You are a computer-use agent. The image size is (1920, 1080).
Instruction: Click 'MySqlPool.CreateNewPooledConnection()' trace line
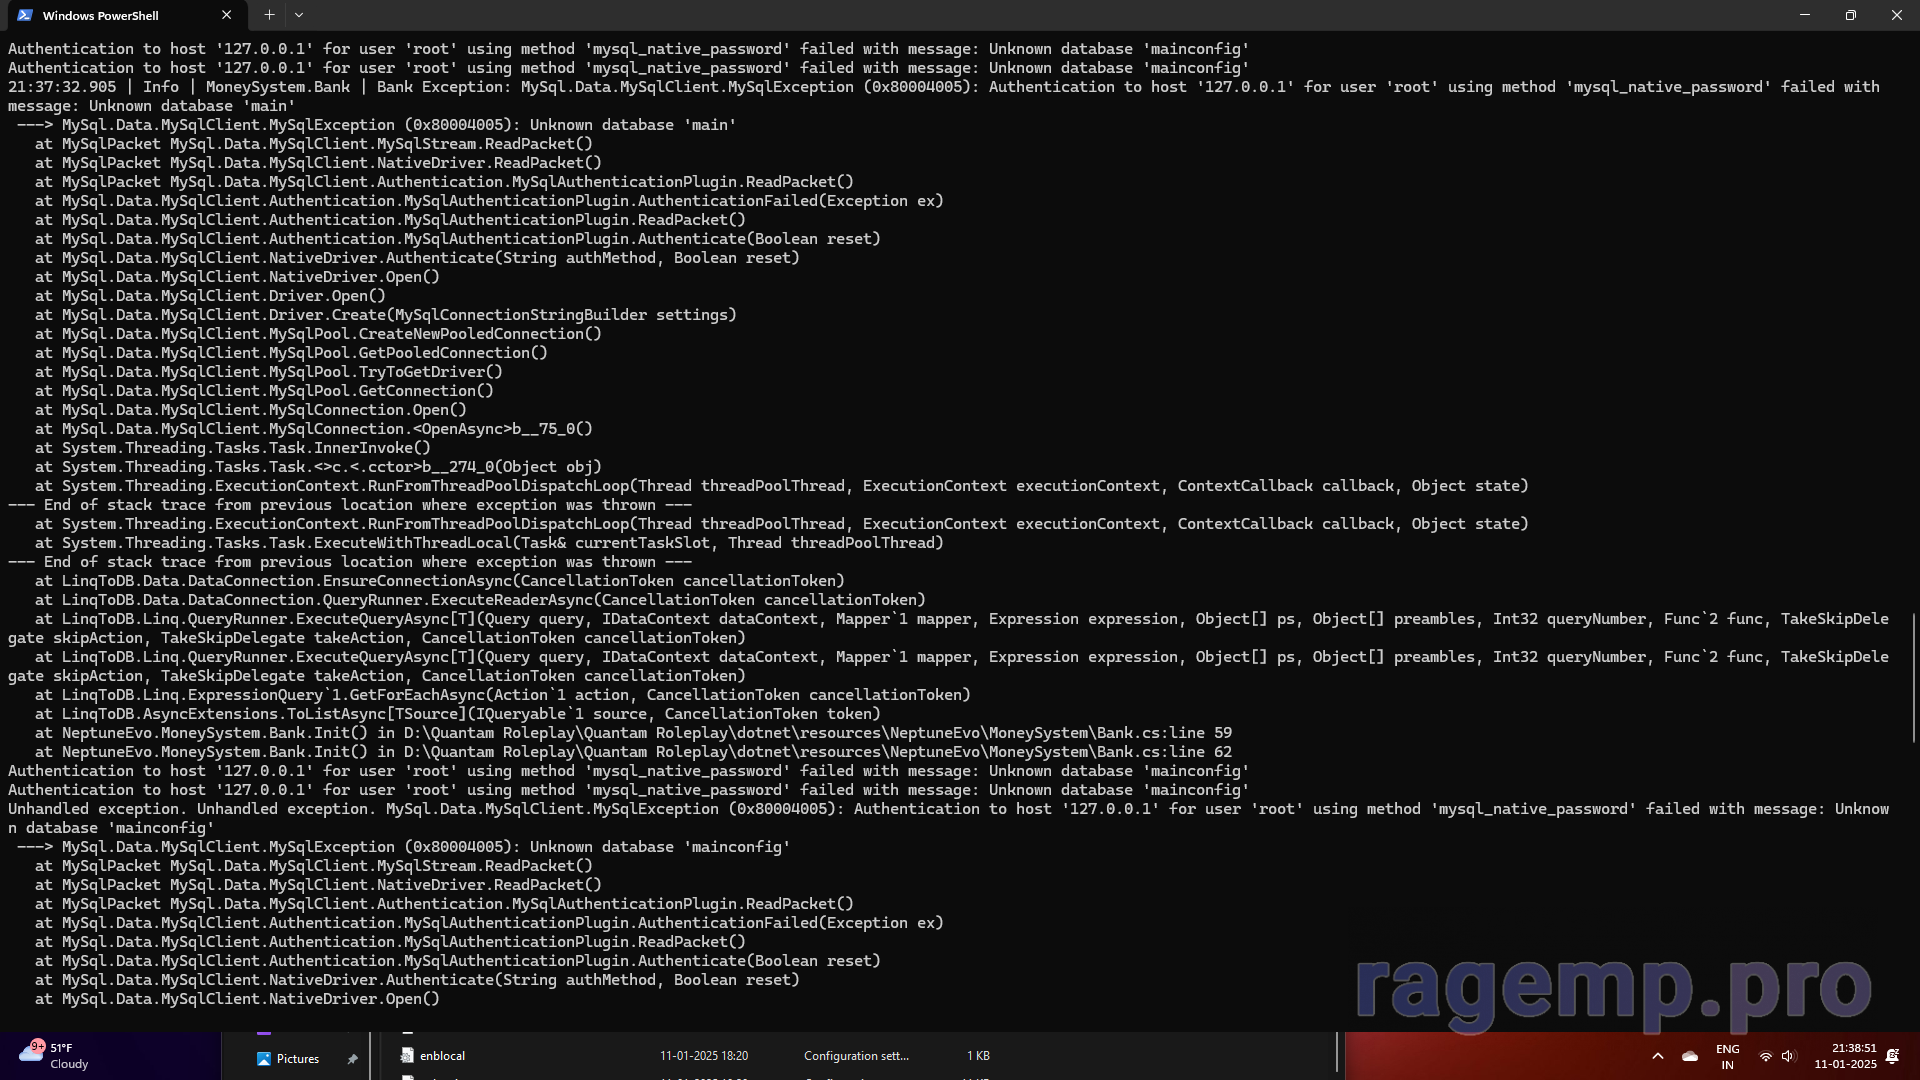click(x=318, y=334)
